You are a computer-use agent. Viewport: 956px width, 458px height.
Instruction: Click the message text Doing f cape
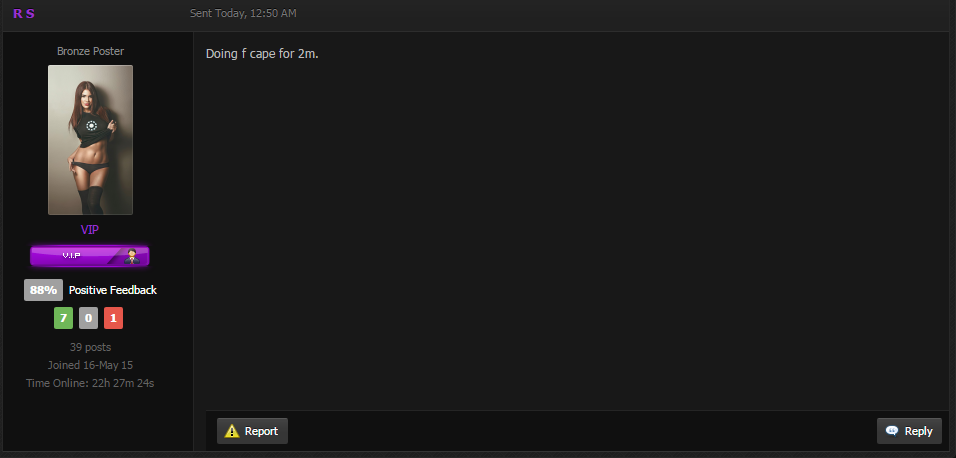(x=241, y=54)
